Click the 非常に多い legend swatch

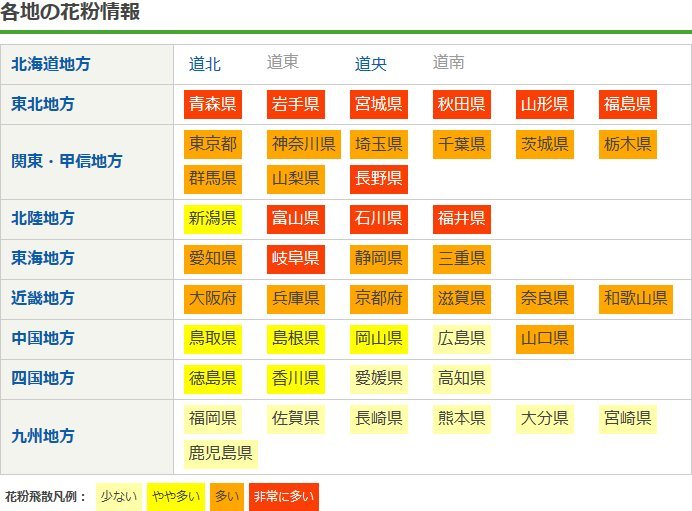tap(283, 497)
